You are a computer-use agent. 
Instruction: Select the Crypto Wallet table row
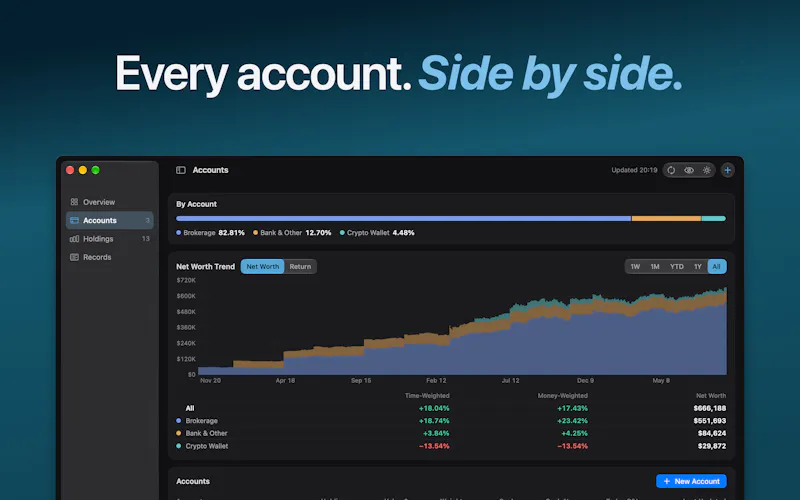(451, 446)
